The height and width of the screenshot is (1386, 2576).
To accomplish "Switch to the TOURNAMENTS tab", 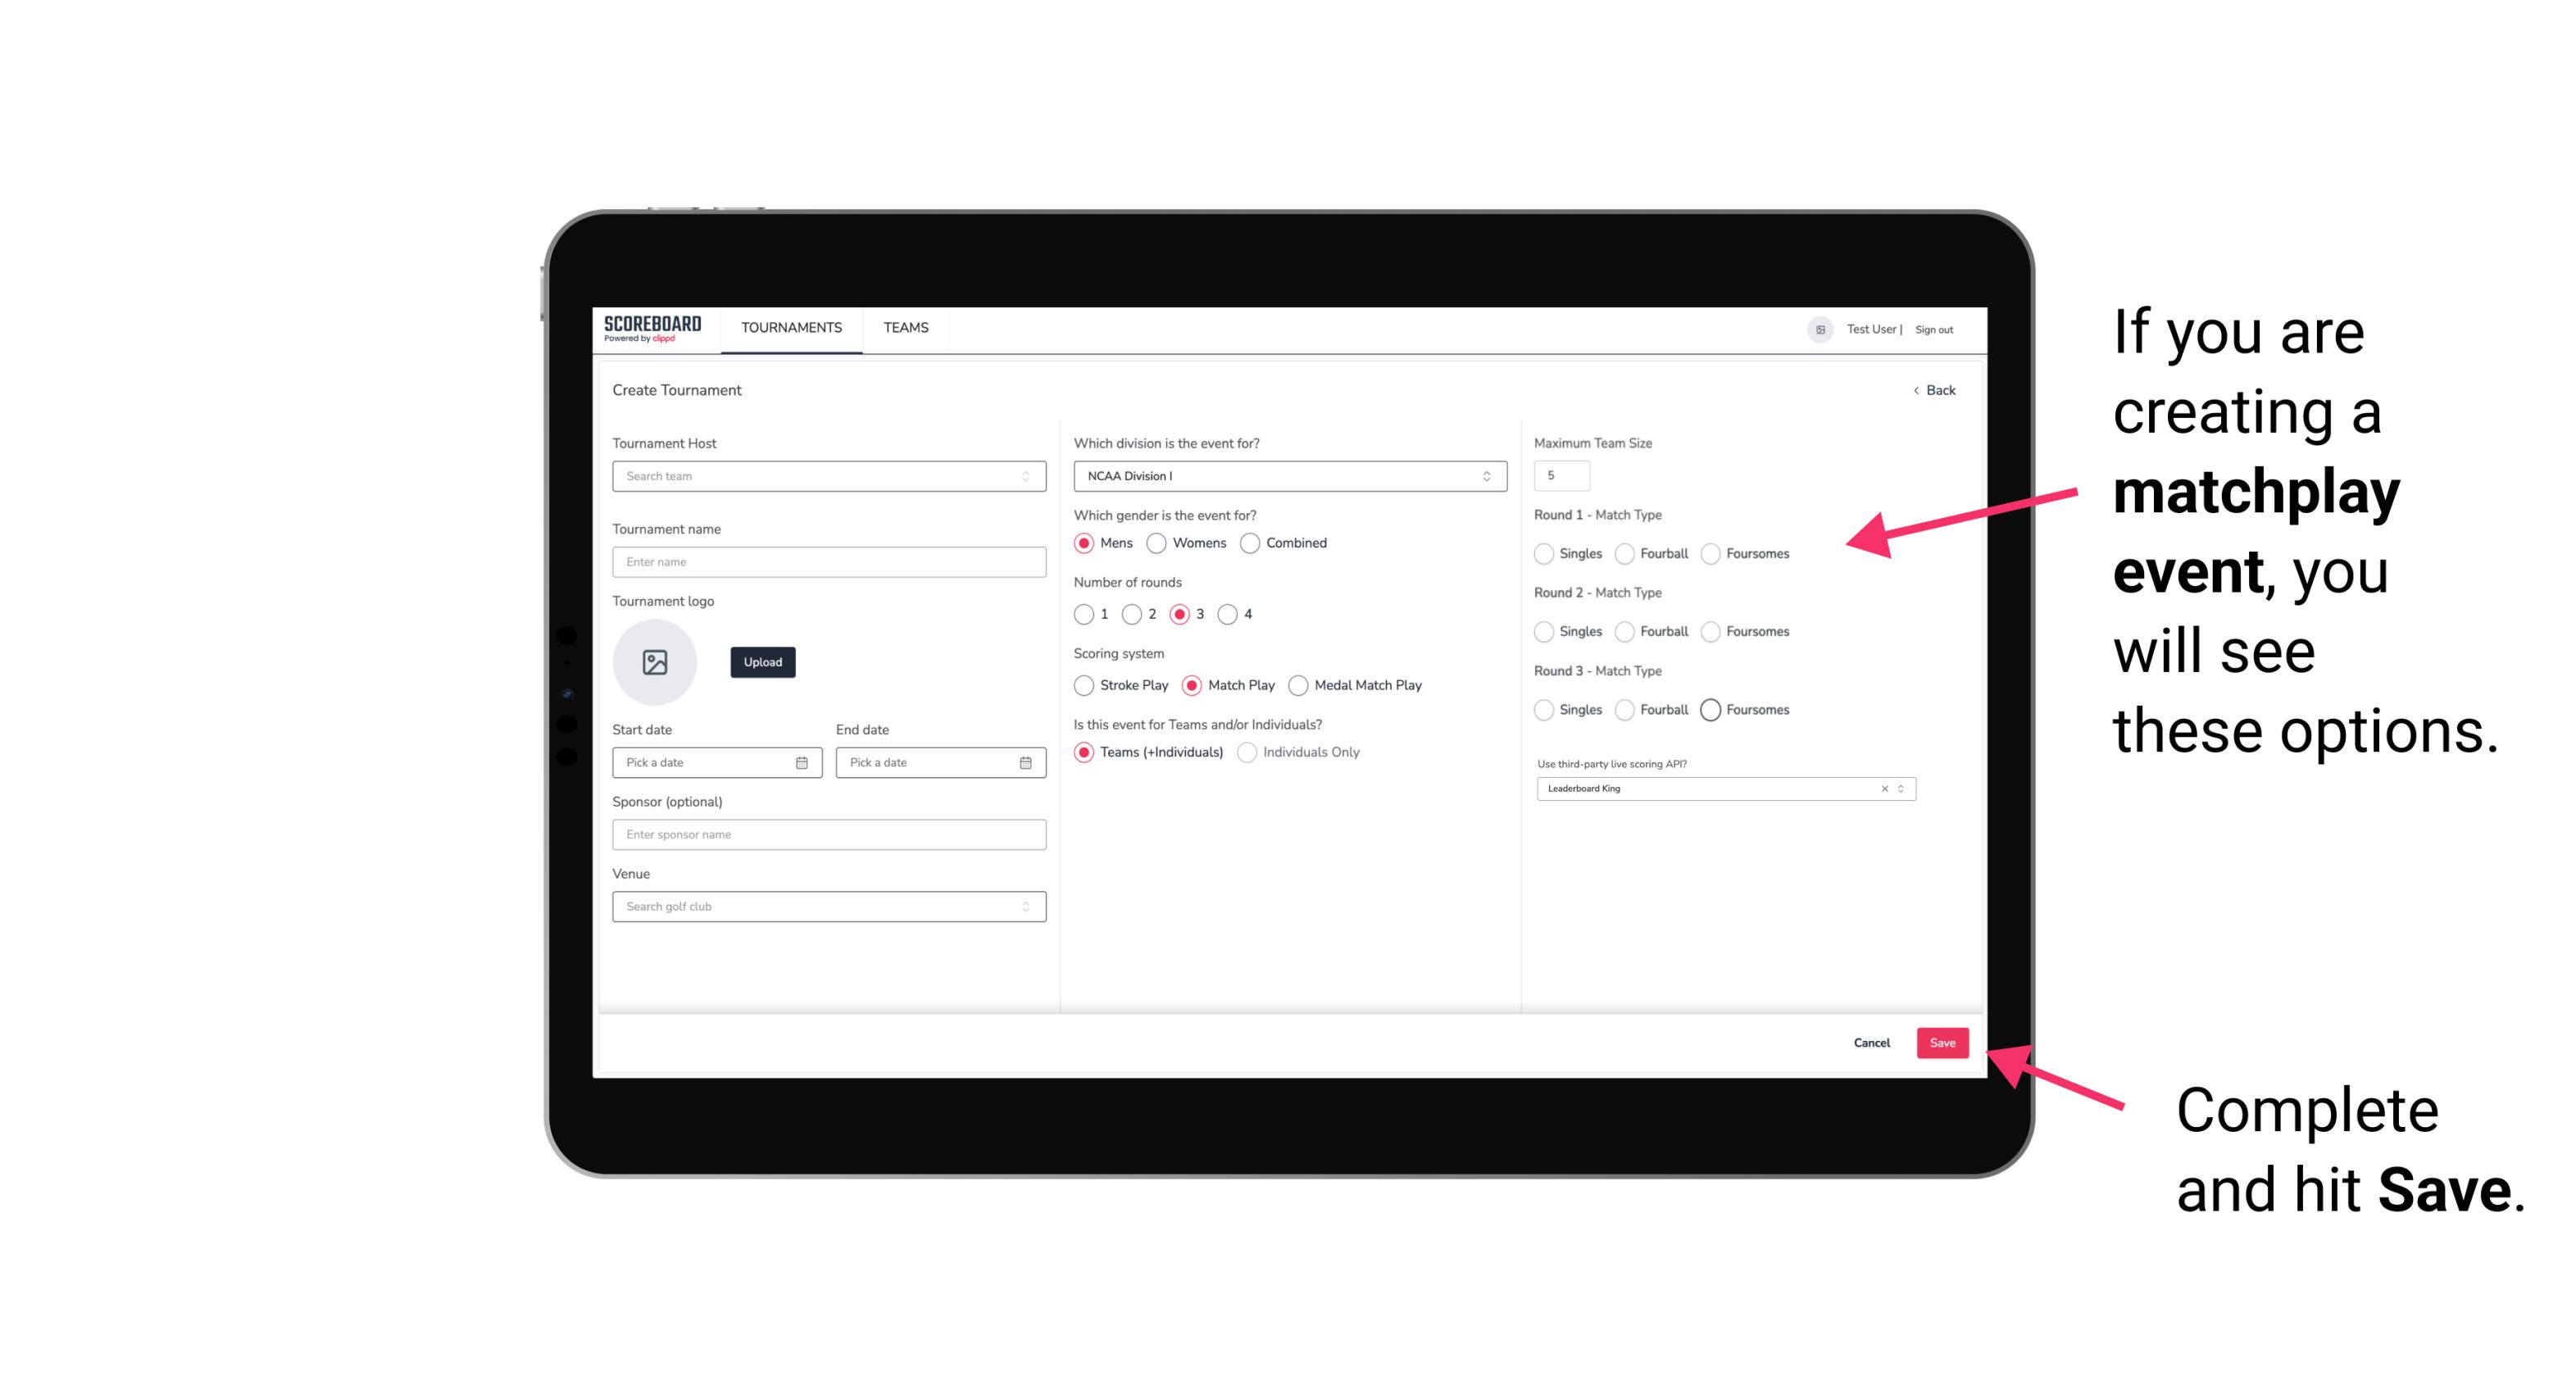I will point(788,328).
